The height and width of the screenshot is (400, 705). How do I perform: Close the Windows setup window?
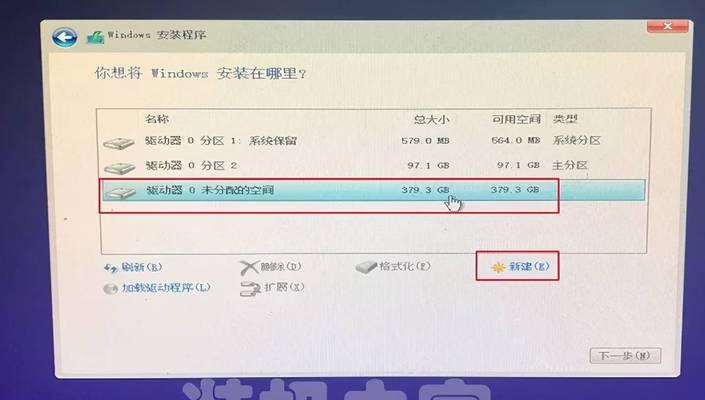tap(667, 27)
